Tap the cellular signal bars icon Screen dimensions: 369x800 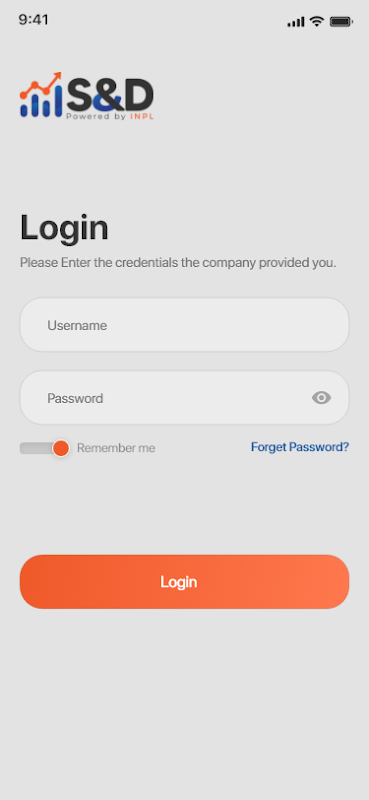[x=296, y=22]
